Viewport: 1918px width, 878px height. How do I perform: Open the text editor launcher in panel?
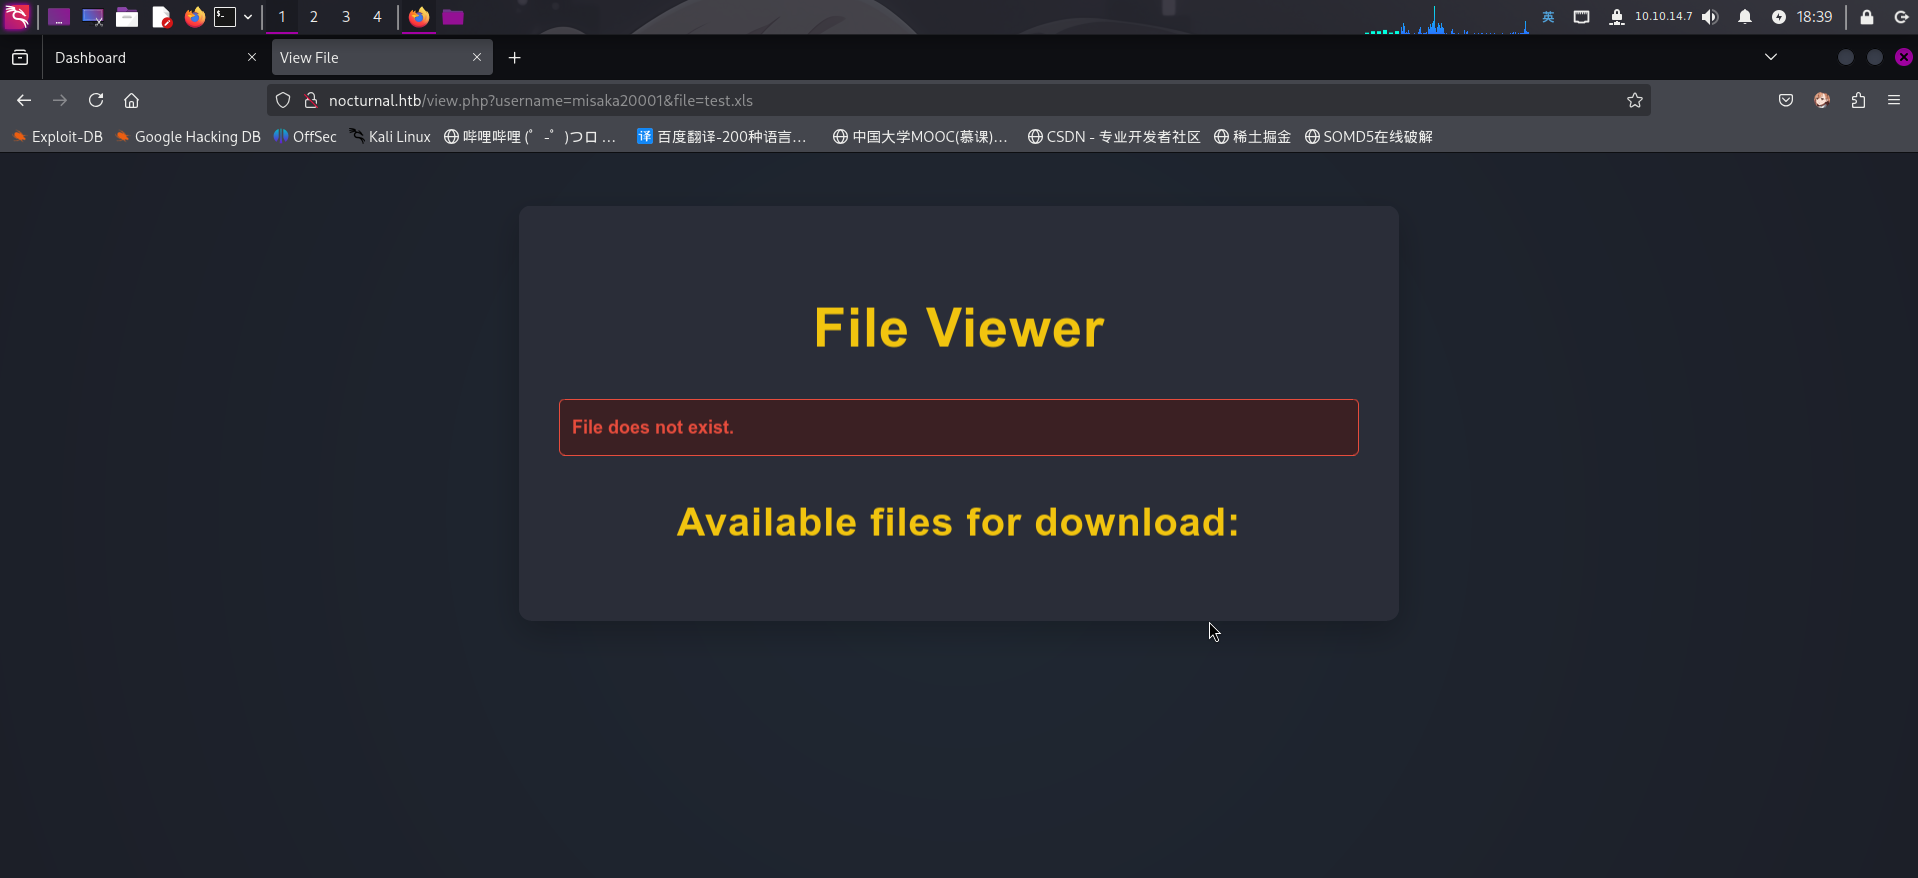(x=161, y=17)
